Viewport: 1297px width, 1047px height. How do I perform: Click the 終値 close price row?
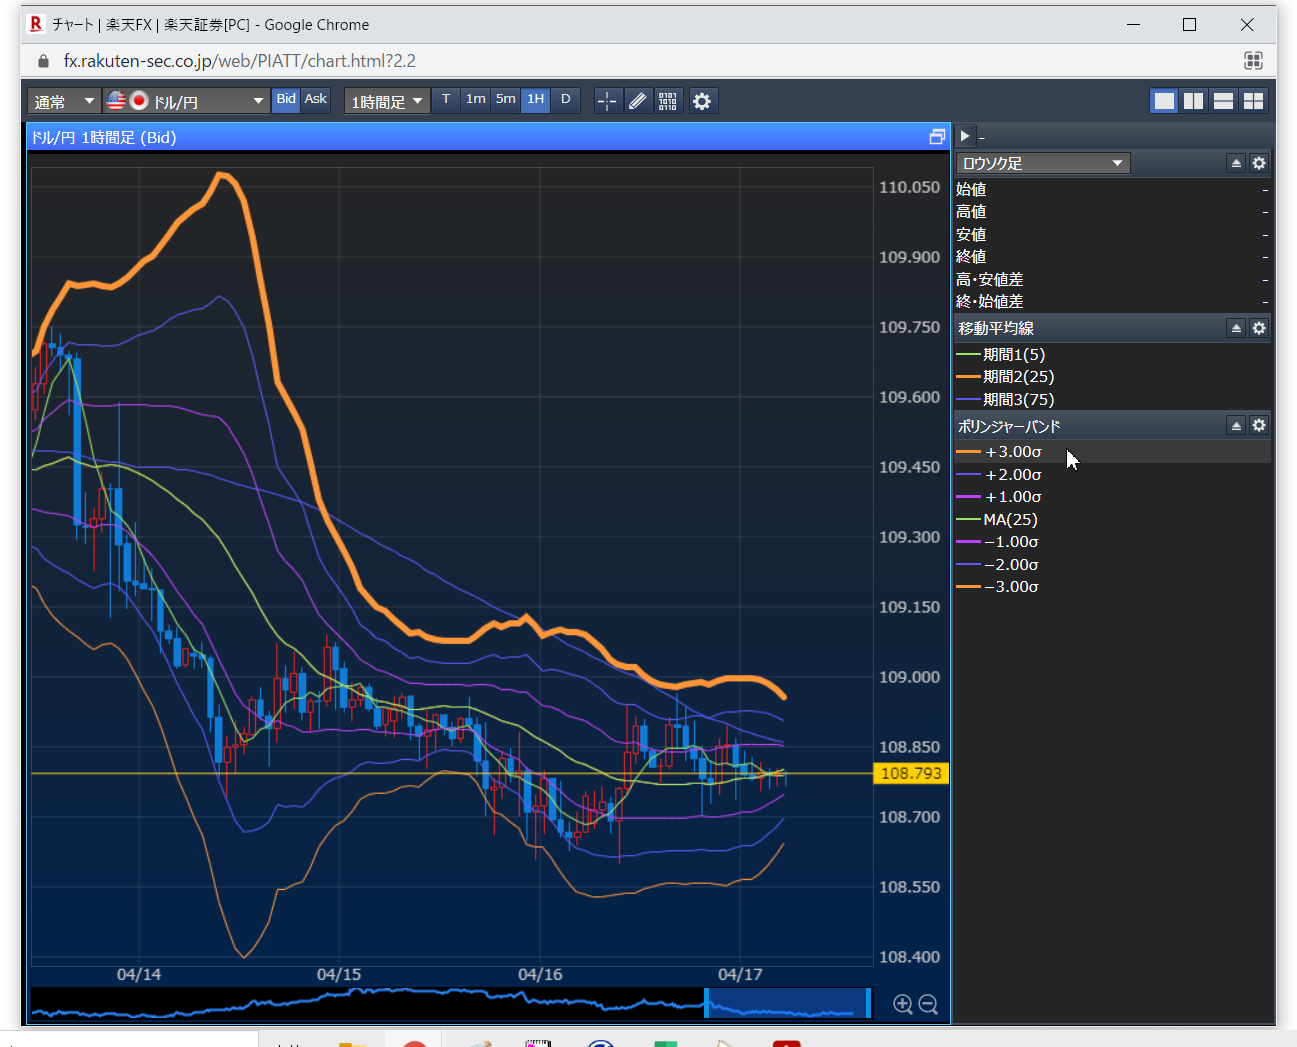coord(1112,256)
